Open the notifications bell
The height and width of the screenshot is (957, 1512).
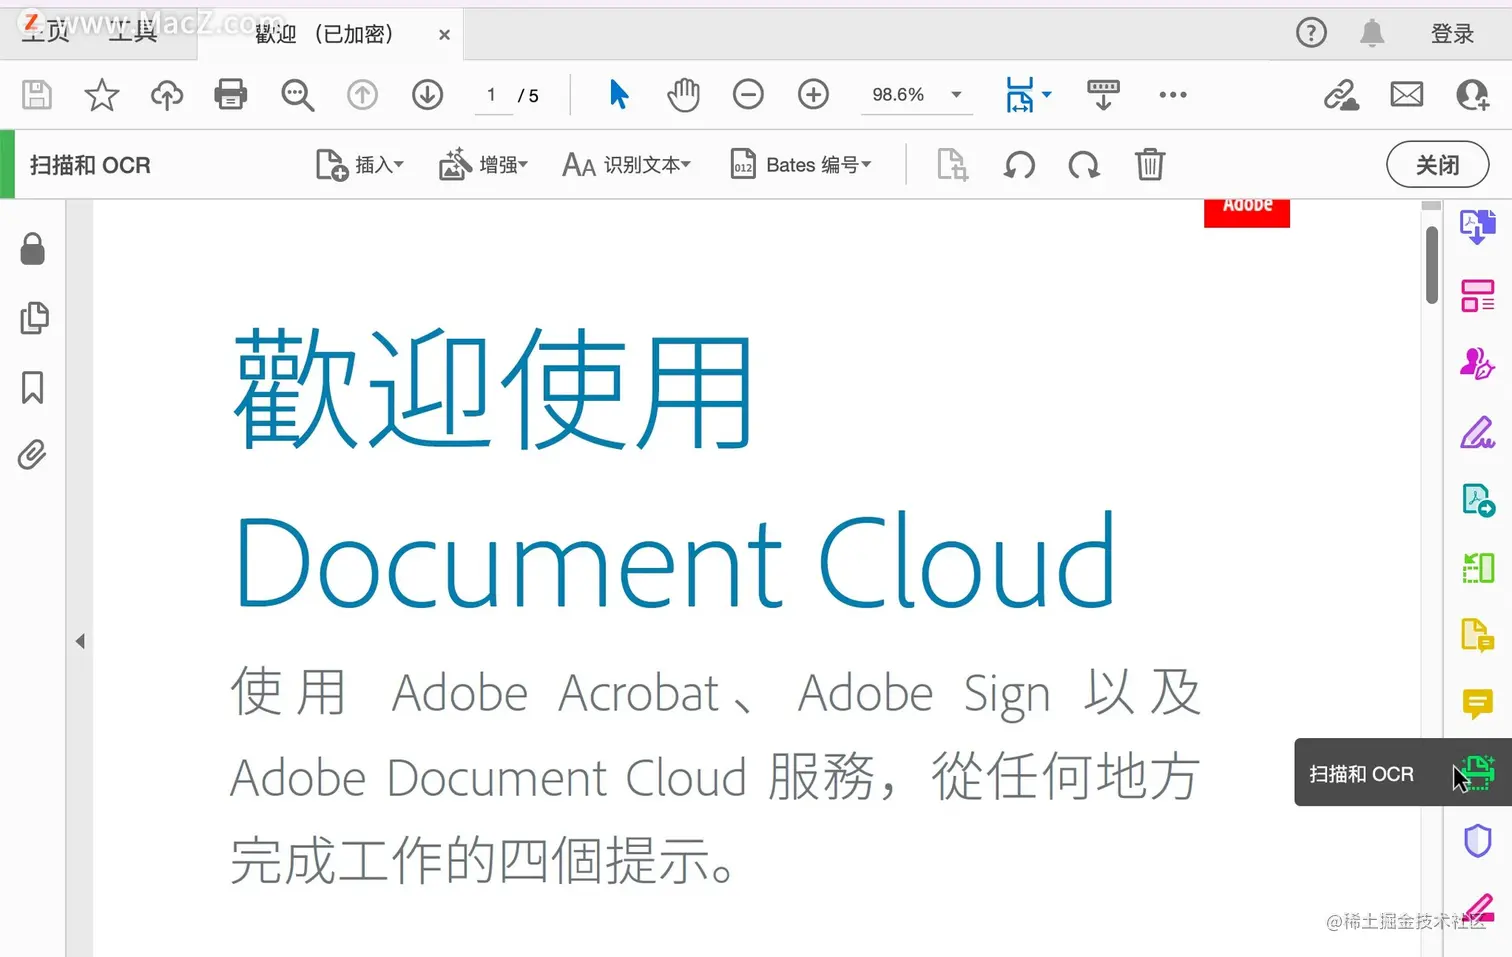click(x=1372, y=33)
